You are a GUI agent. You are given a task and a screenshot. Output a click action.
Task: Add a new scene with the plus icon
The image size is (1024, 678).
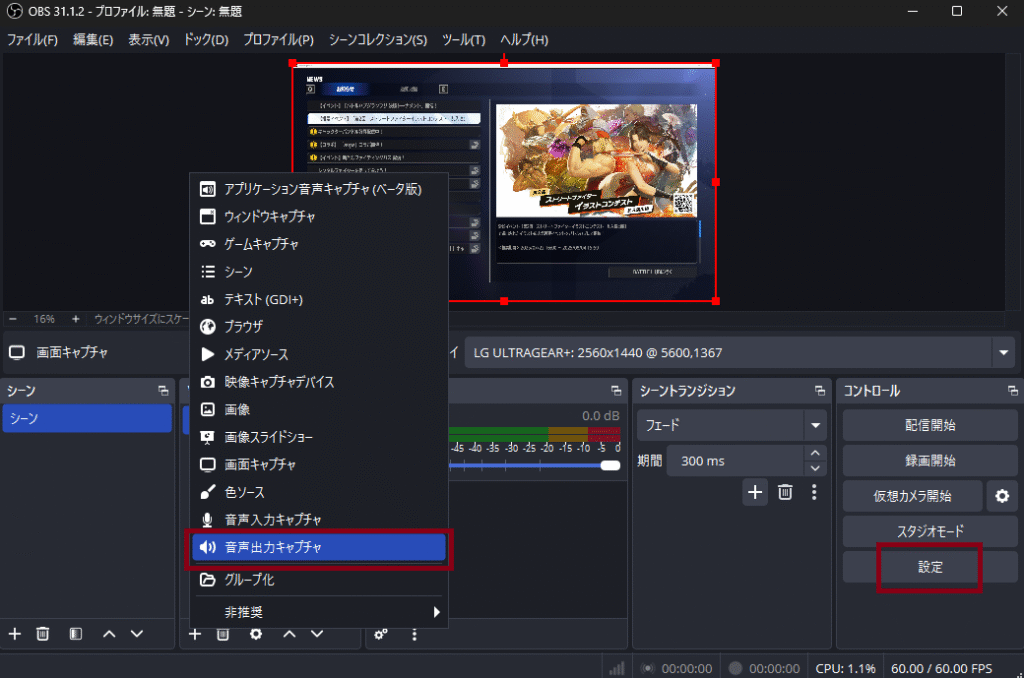[x=14, y=634]
